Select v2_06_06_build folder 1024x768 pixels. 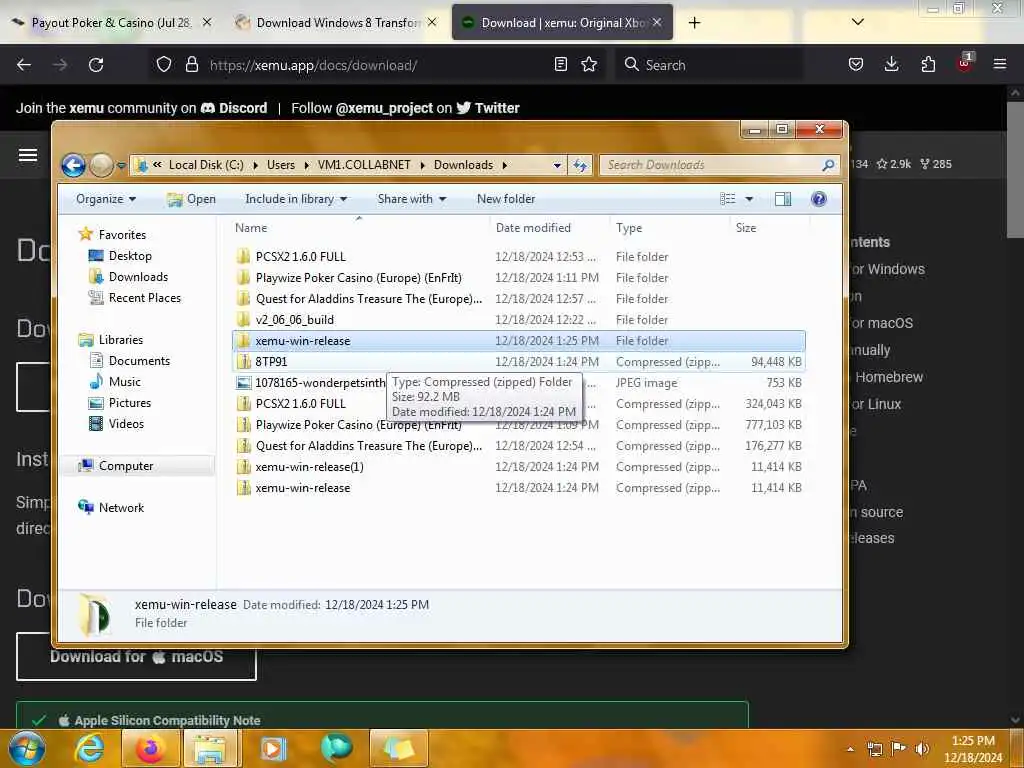[519, 319]
